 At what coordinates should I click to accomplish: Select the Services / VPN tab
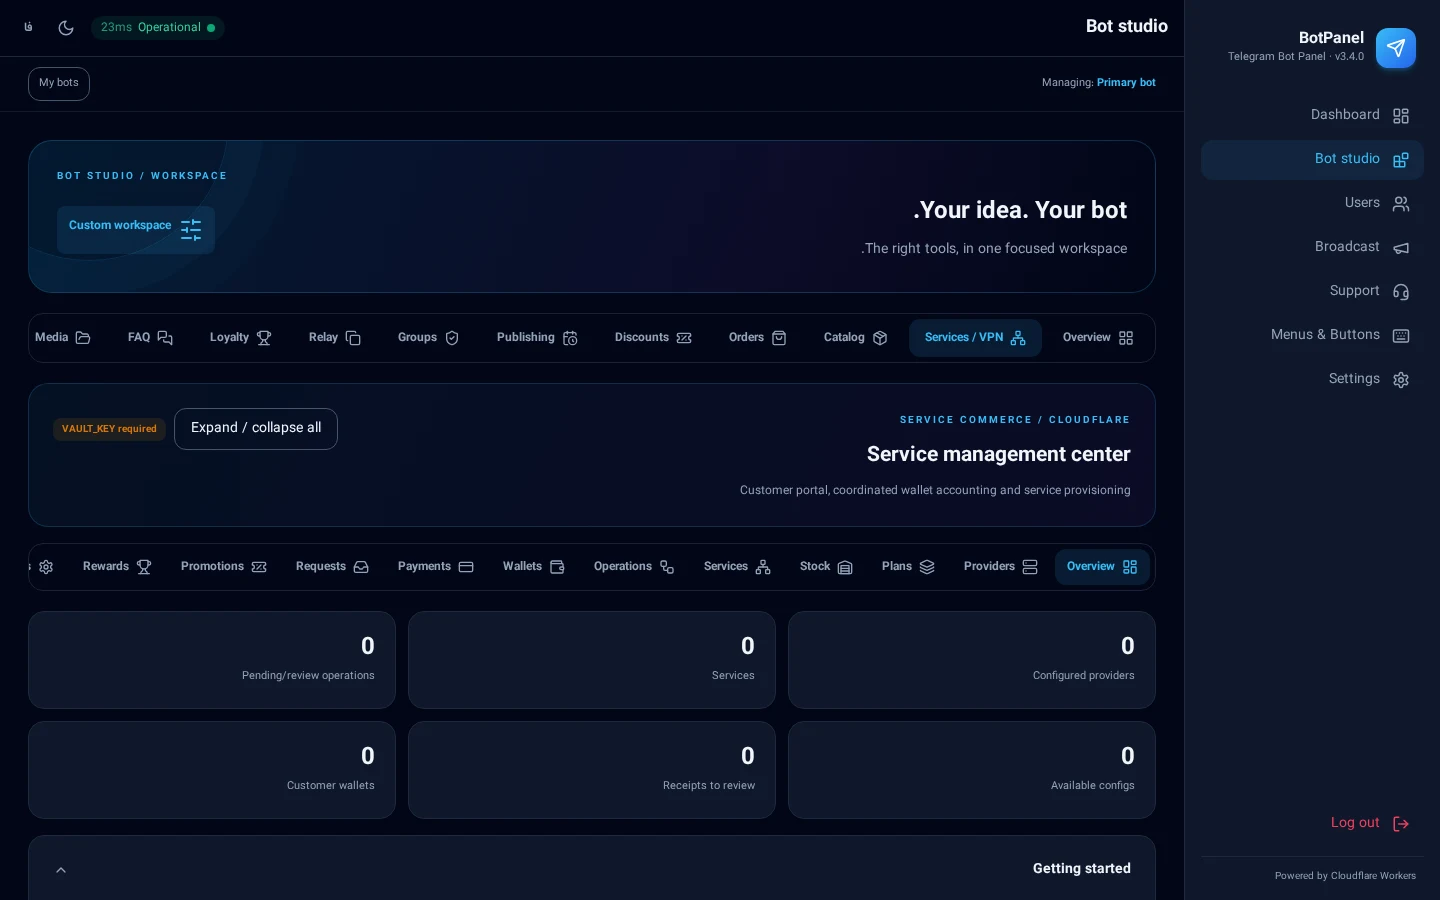(975, 338)
